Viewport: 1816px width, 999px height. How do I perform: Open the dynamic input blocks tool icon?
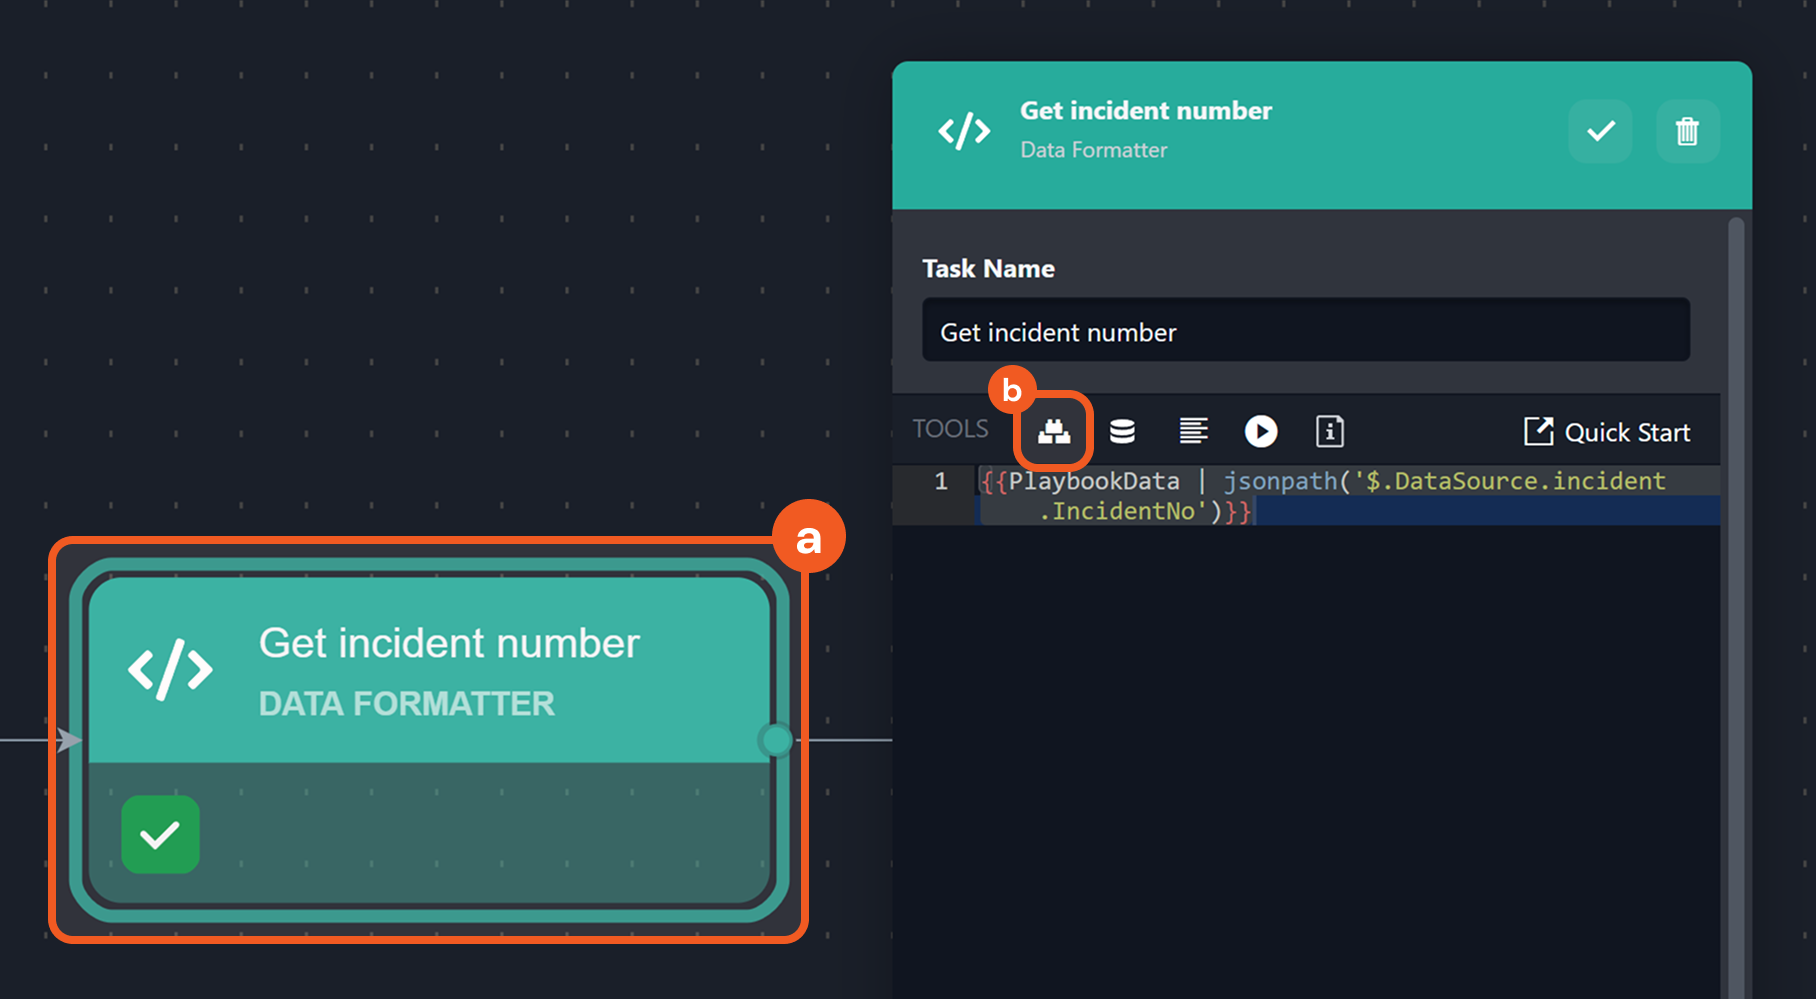coord(1054,431)
